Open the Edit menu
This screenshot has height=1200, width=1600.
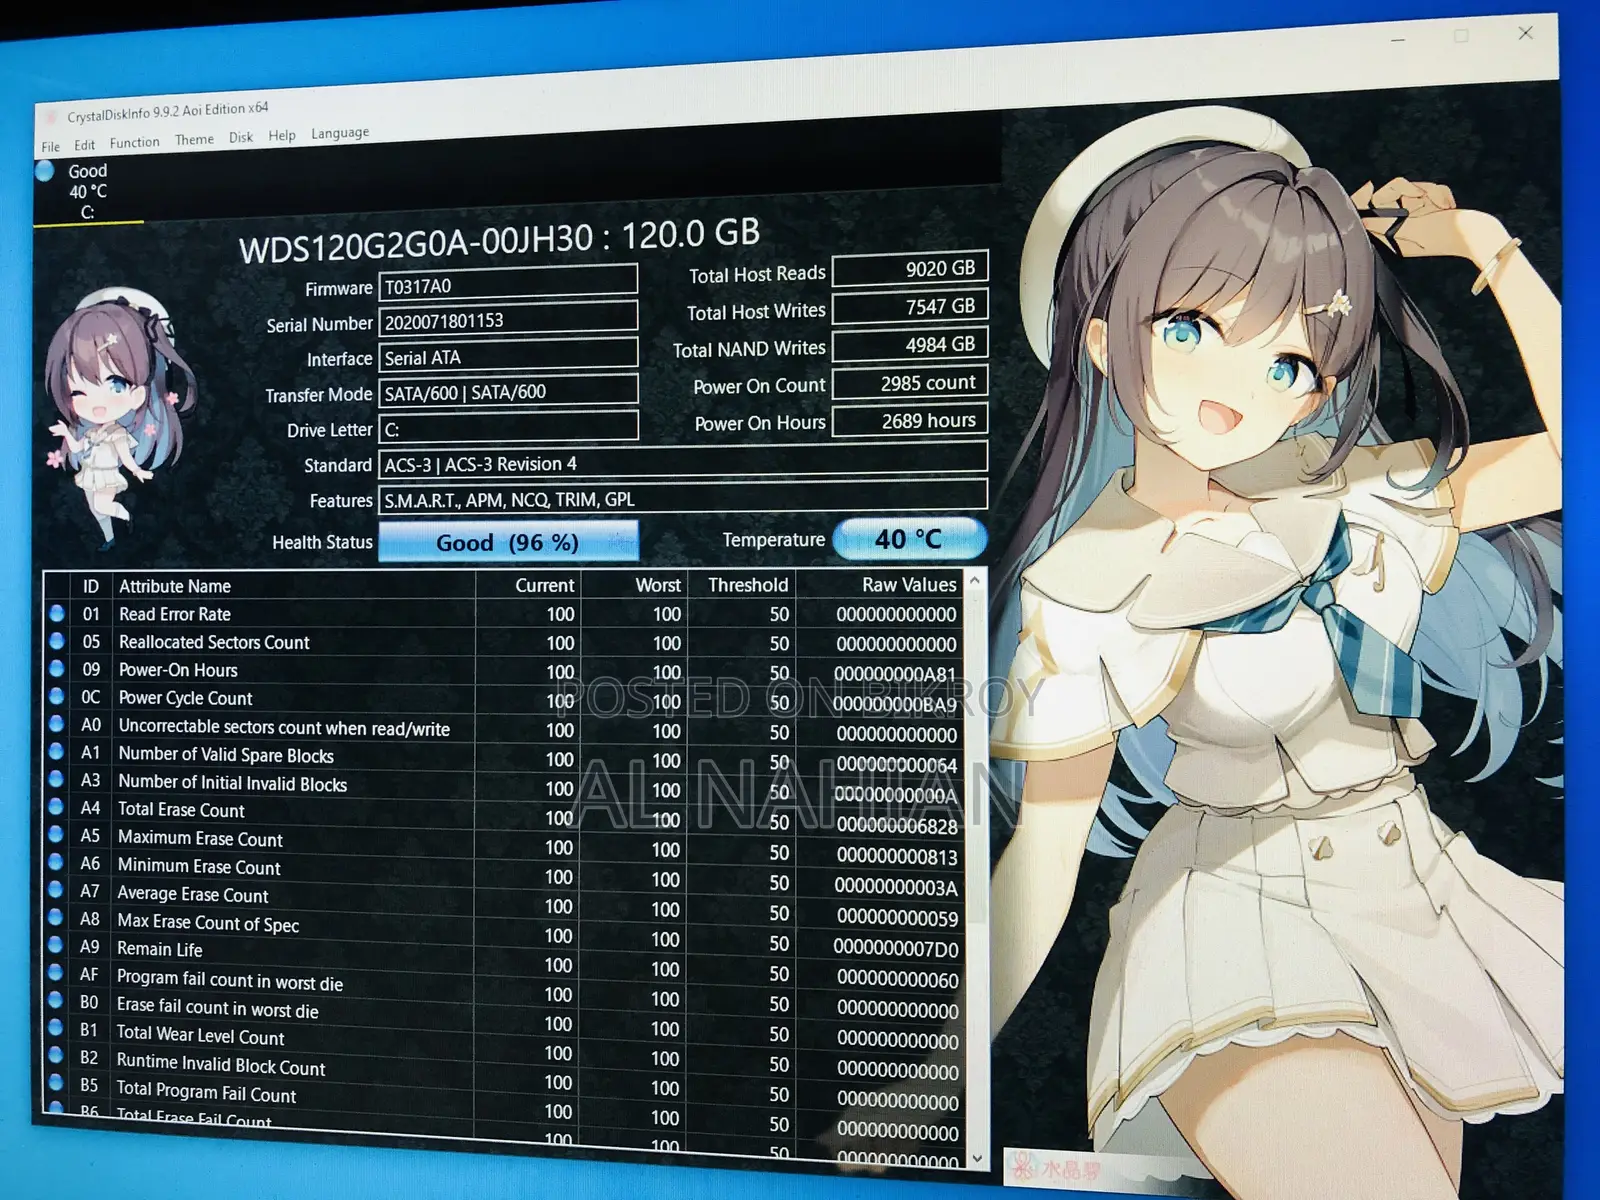[84, 145]
